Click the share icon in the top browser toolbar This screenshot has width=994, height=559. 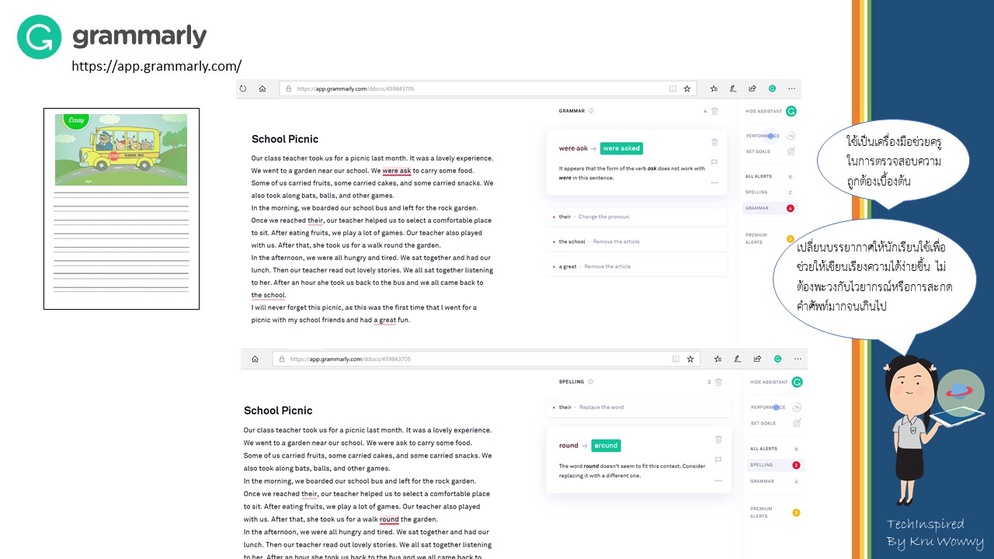752,89
